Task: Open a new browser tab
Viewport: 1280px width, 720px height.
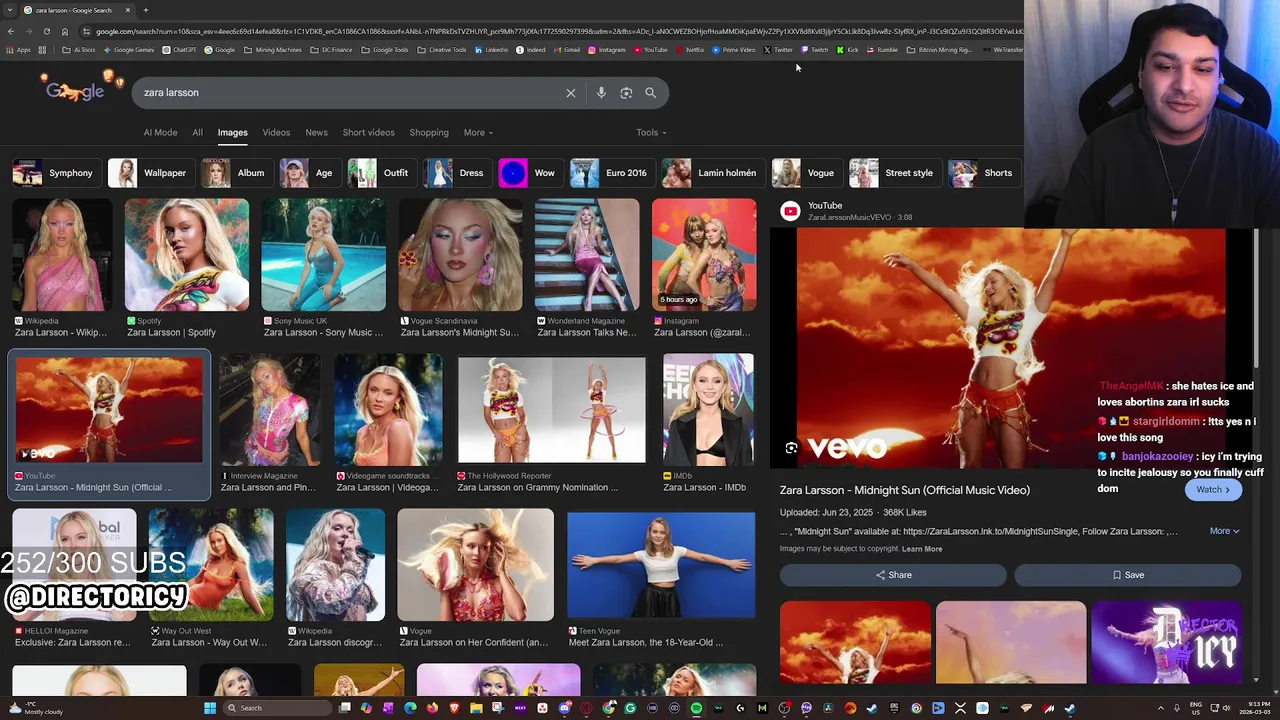Action: coord(145,10)
